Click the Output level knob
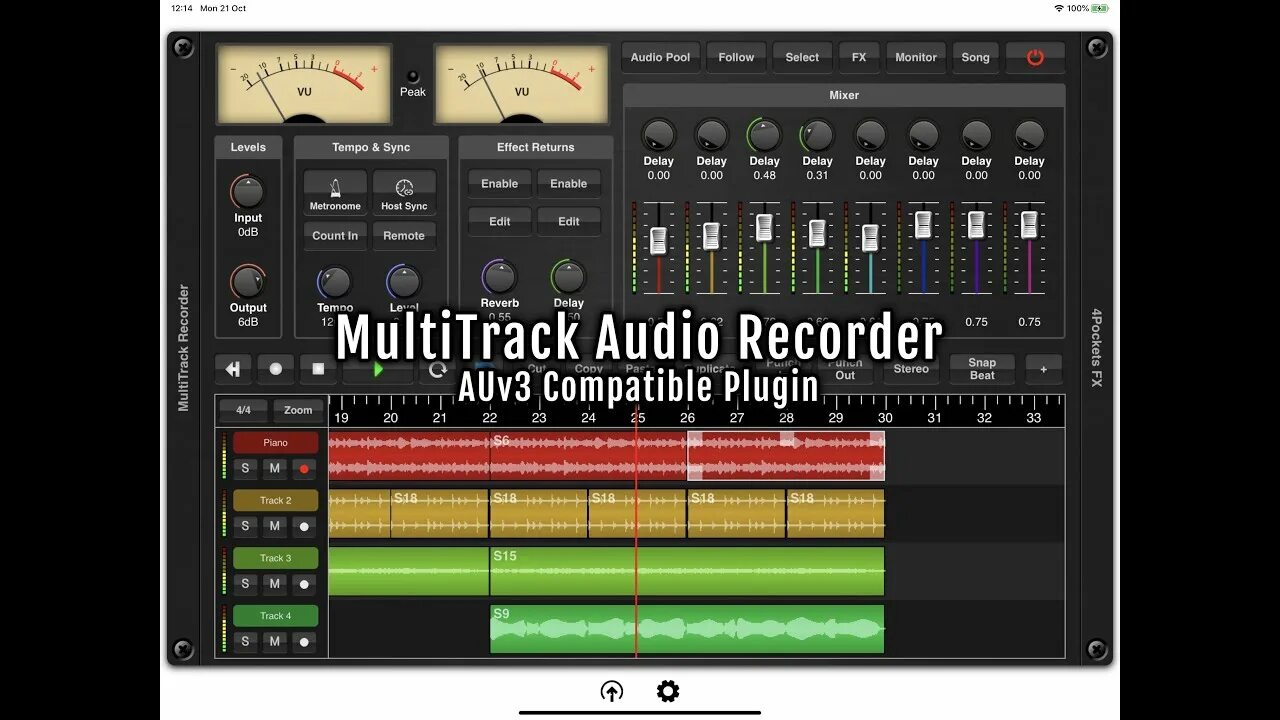1280x720 pixels. click(x=248, y=282)
